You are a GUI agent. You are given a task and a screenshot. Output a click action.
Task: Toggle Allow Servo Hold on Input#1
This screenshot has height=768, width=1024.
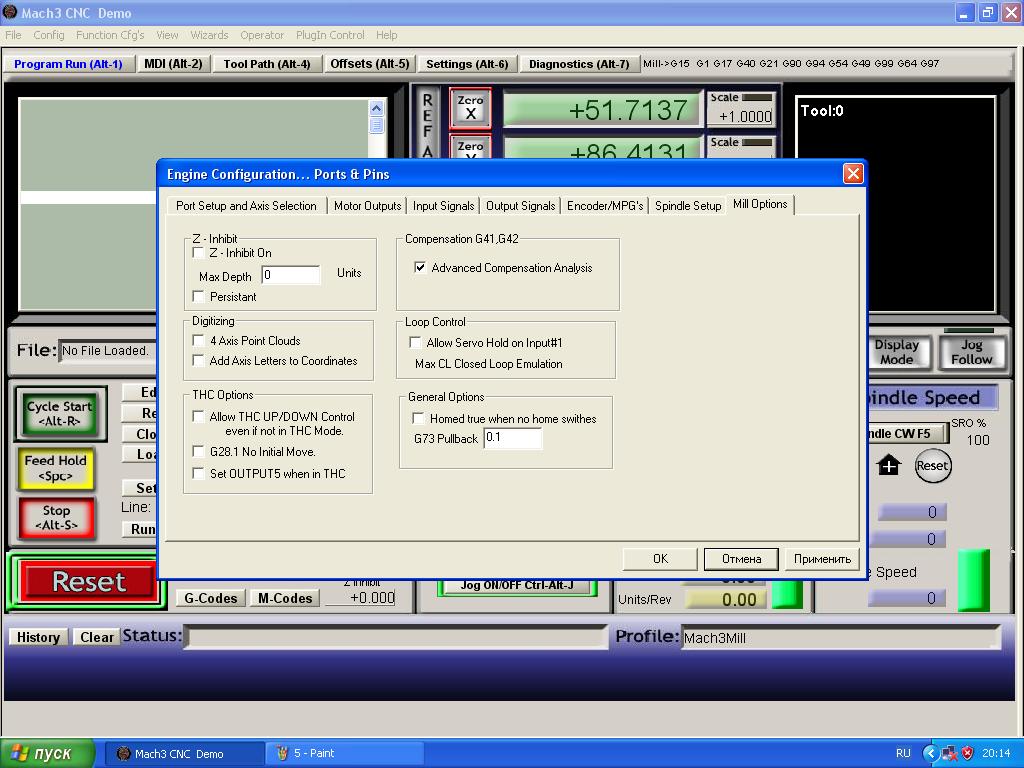(415, 342)
